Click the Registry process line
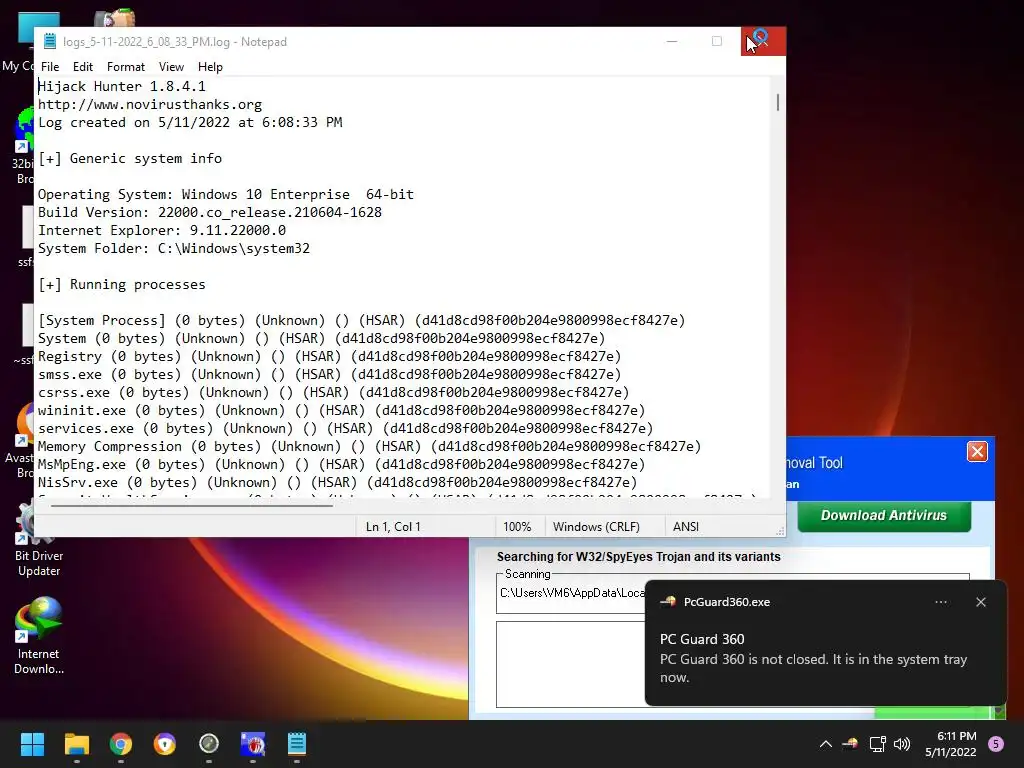 pos(329,357)
